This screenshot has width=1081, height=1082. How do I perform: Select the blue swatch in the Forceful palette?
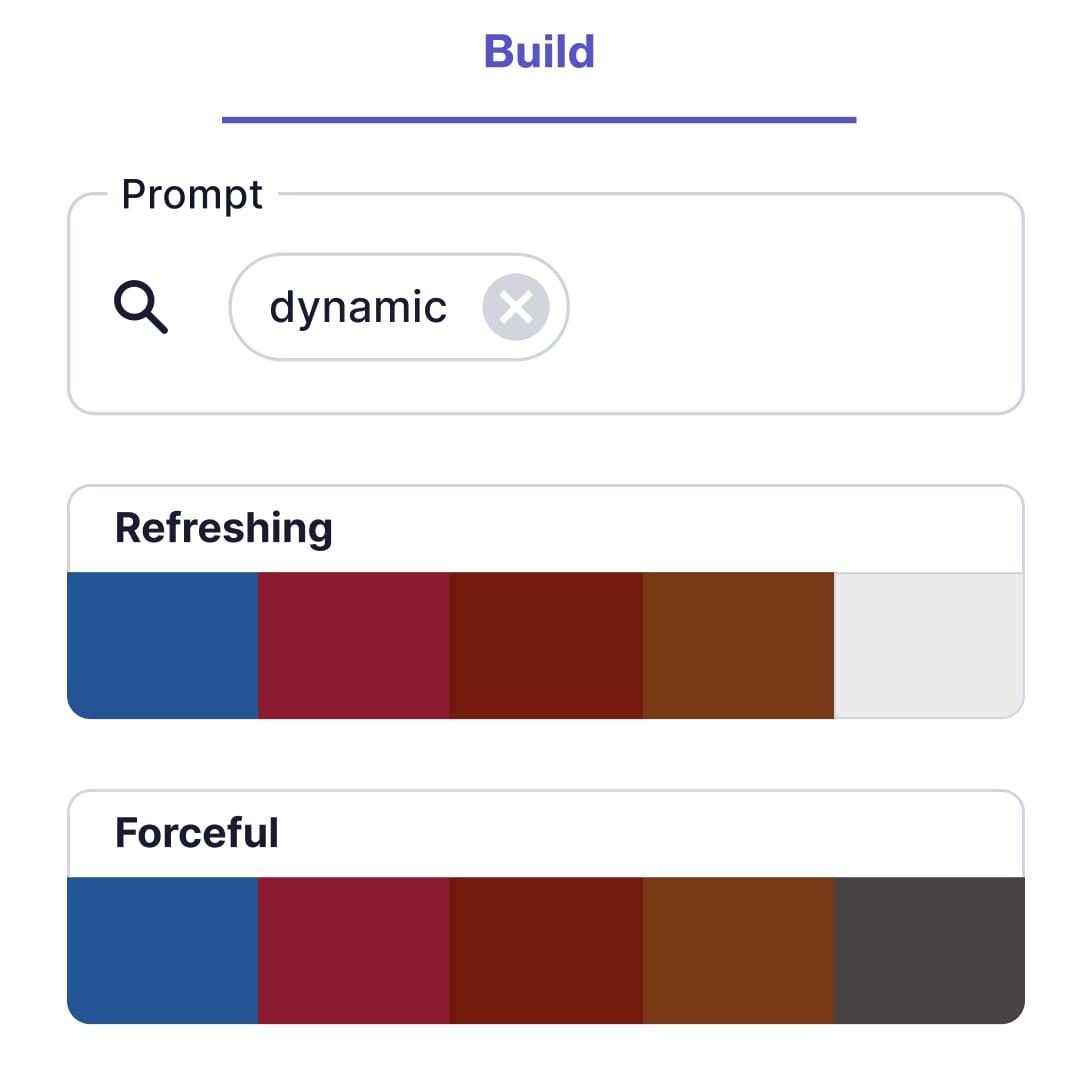click(x=160, y=950)
